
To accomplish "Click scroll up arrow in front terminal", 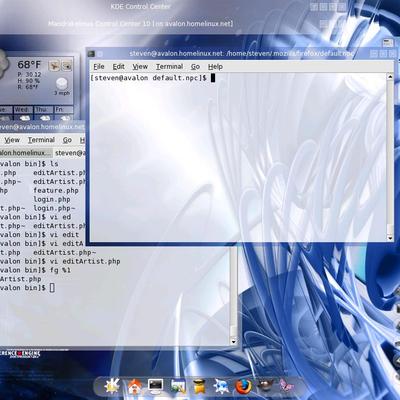I will coord(390,77).
